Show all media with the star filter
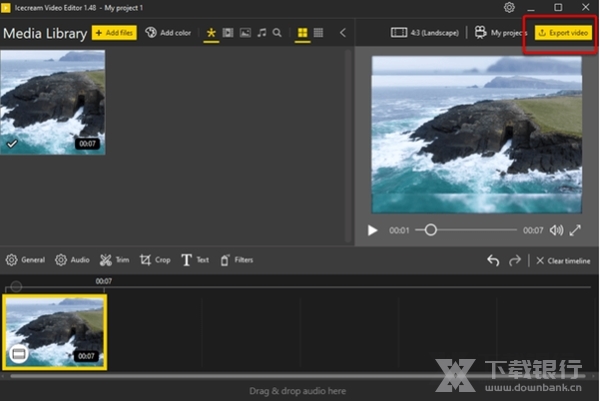This screenshot has width=600, height=401. (x=211, y=33)
